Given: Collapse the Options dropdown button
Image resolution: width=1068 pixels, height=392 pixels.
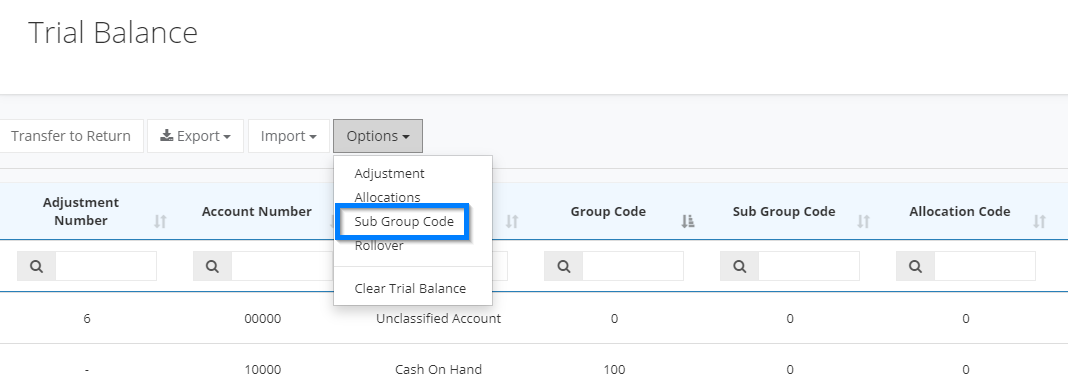Looking at the screenshot, I should click(x=378, y=136).
